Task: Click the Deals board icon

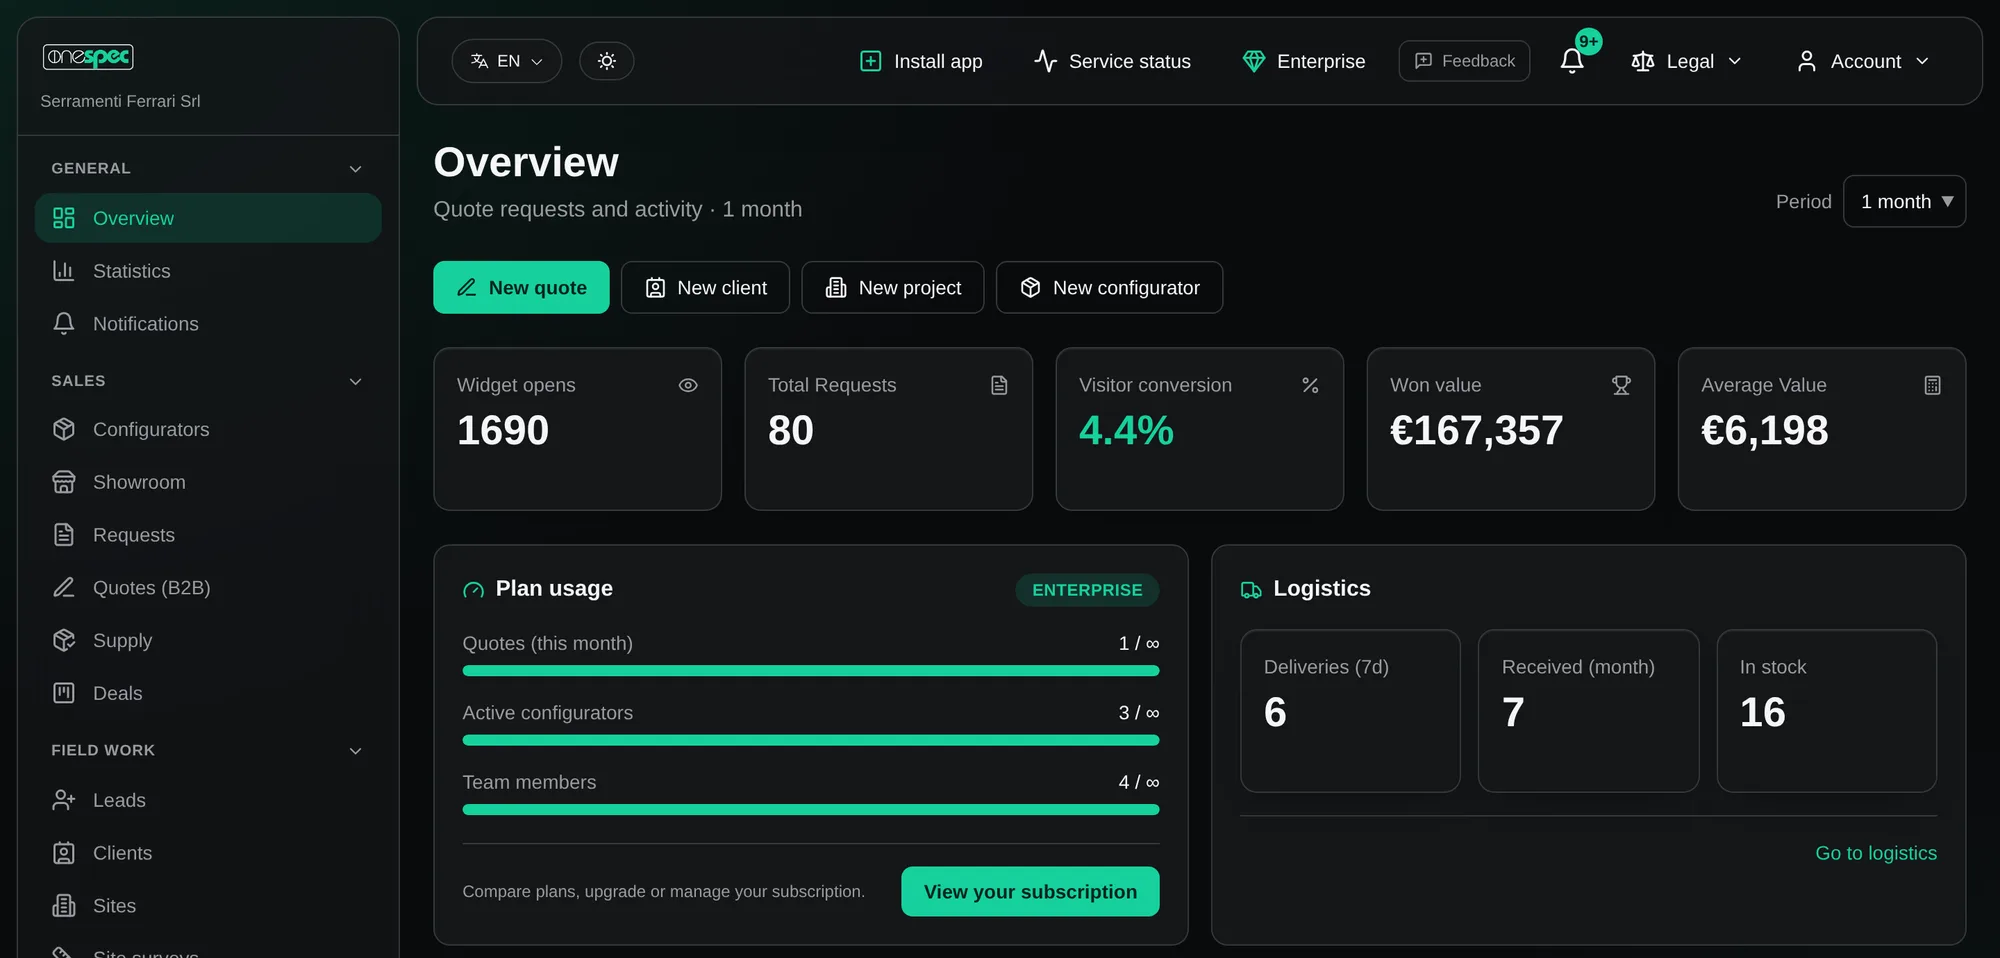Action: coord(64,693)
